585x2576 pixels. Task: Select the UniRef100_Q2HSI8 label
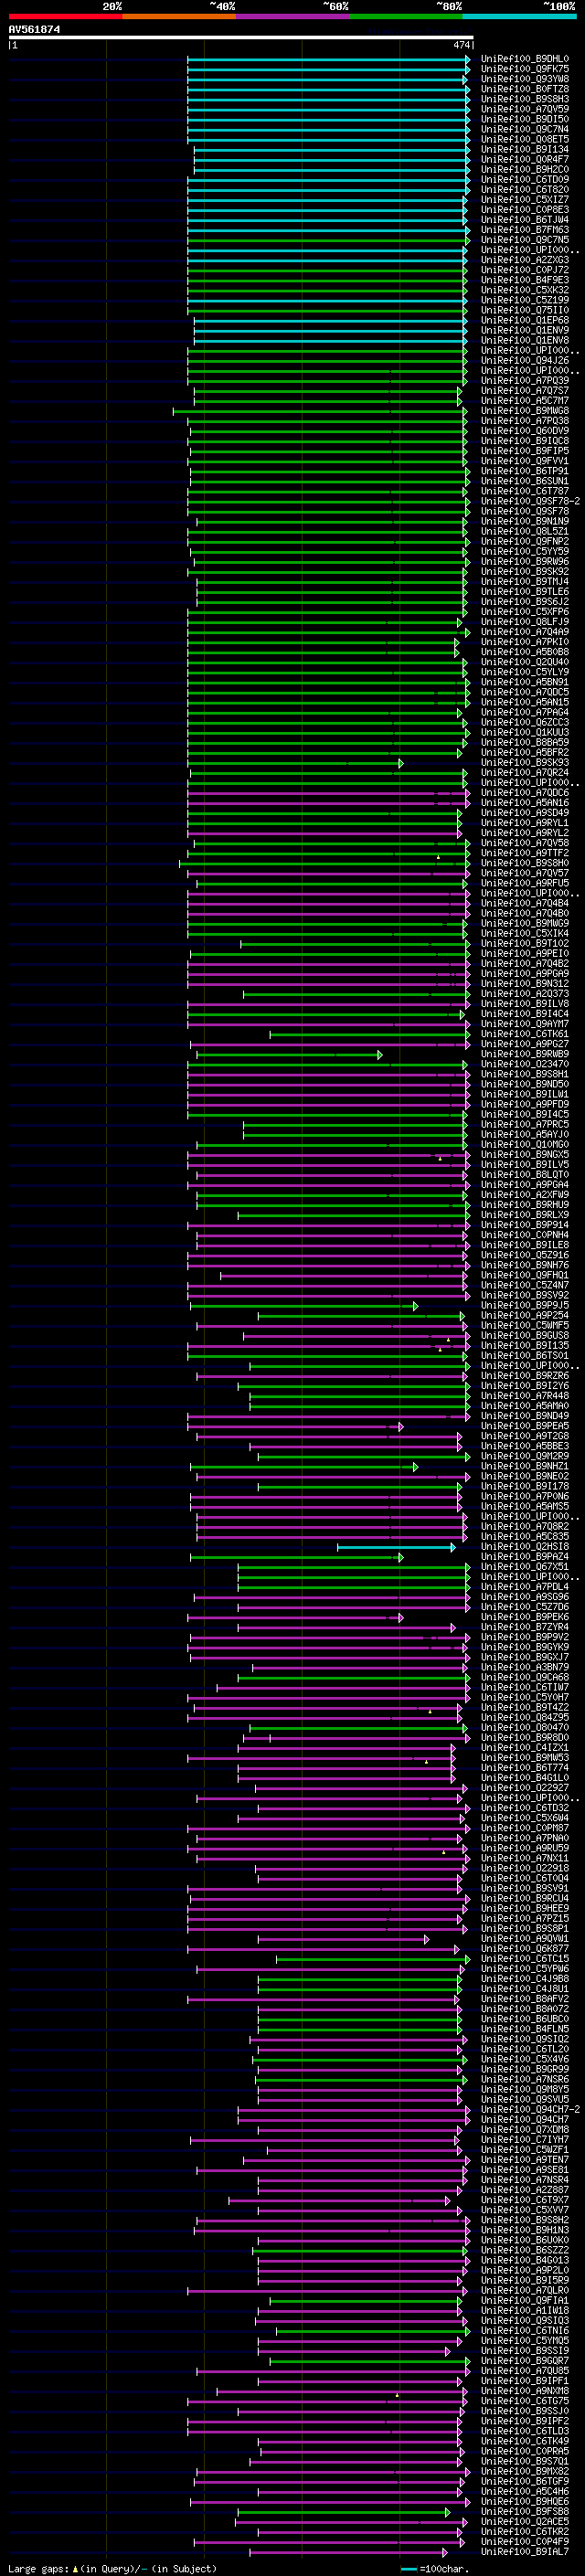(524, 1547)
